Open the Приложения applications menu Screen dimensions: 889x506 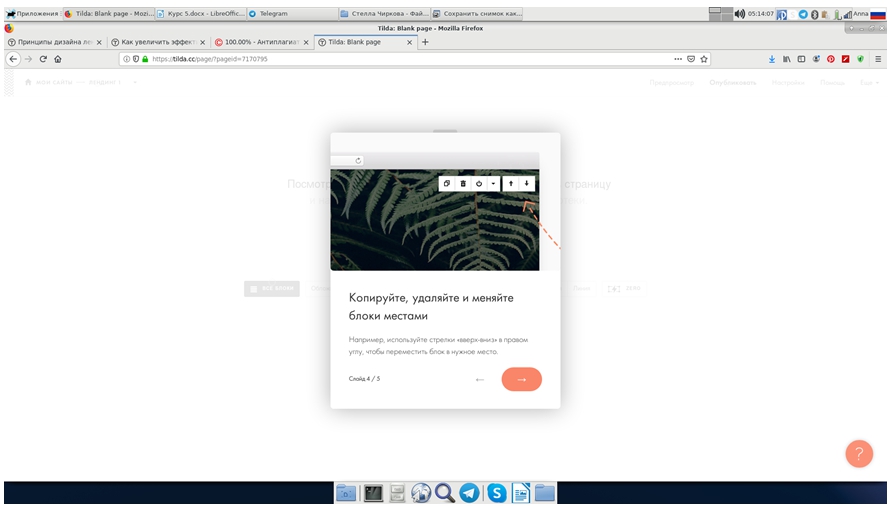point(32,14)
